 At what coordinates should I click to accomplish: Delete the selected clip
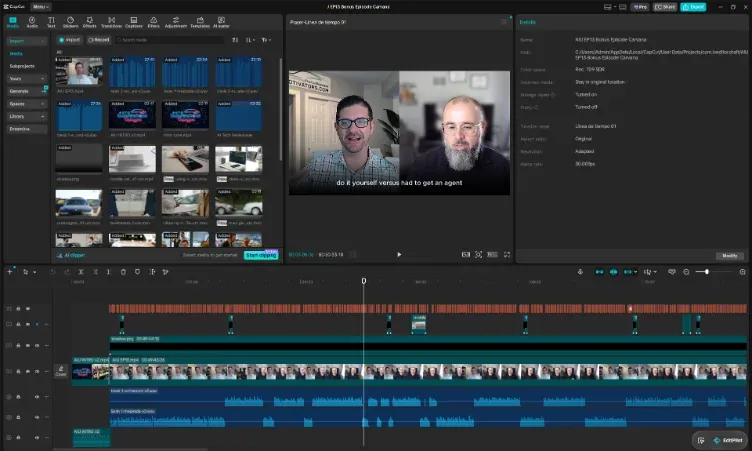tap(123, 272)
